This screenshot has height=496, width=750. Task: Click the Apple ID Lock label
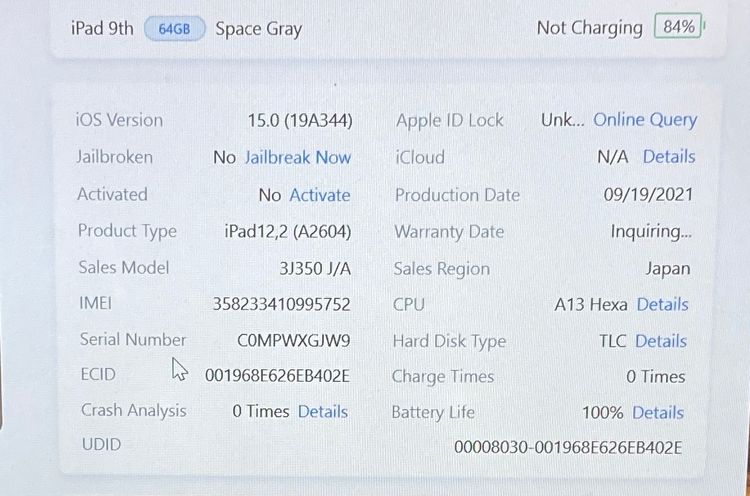[450, 121]
